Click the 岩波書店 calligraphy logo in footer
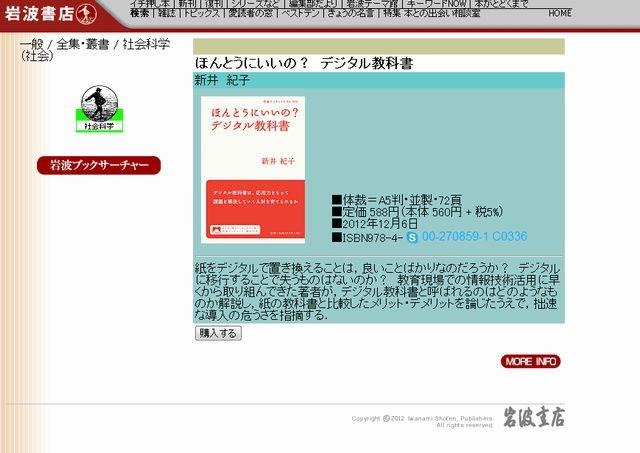Viewport: 640px width, 453px height. pos(534,417)
